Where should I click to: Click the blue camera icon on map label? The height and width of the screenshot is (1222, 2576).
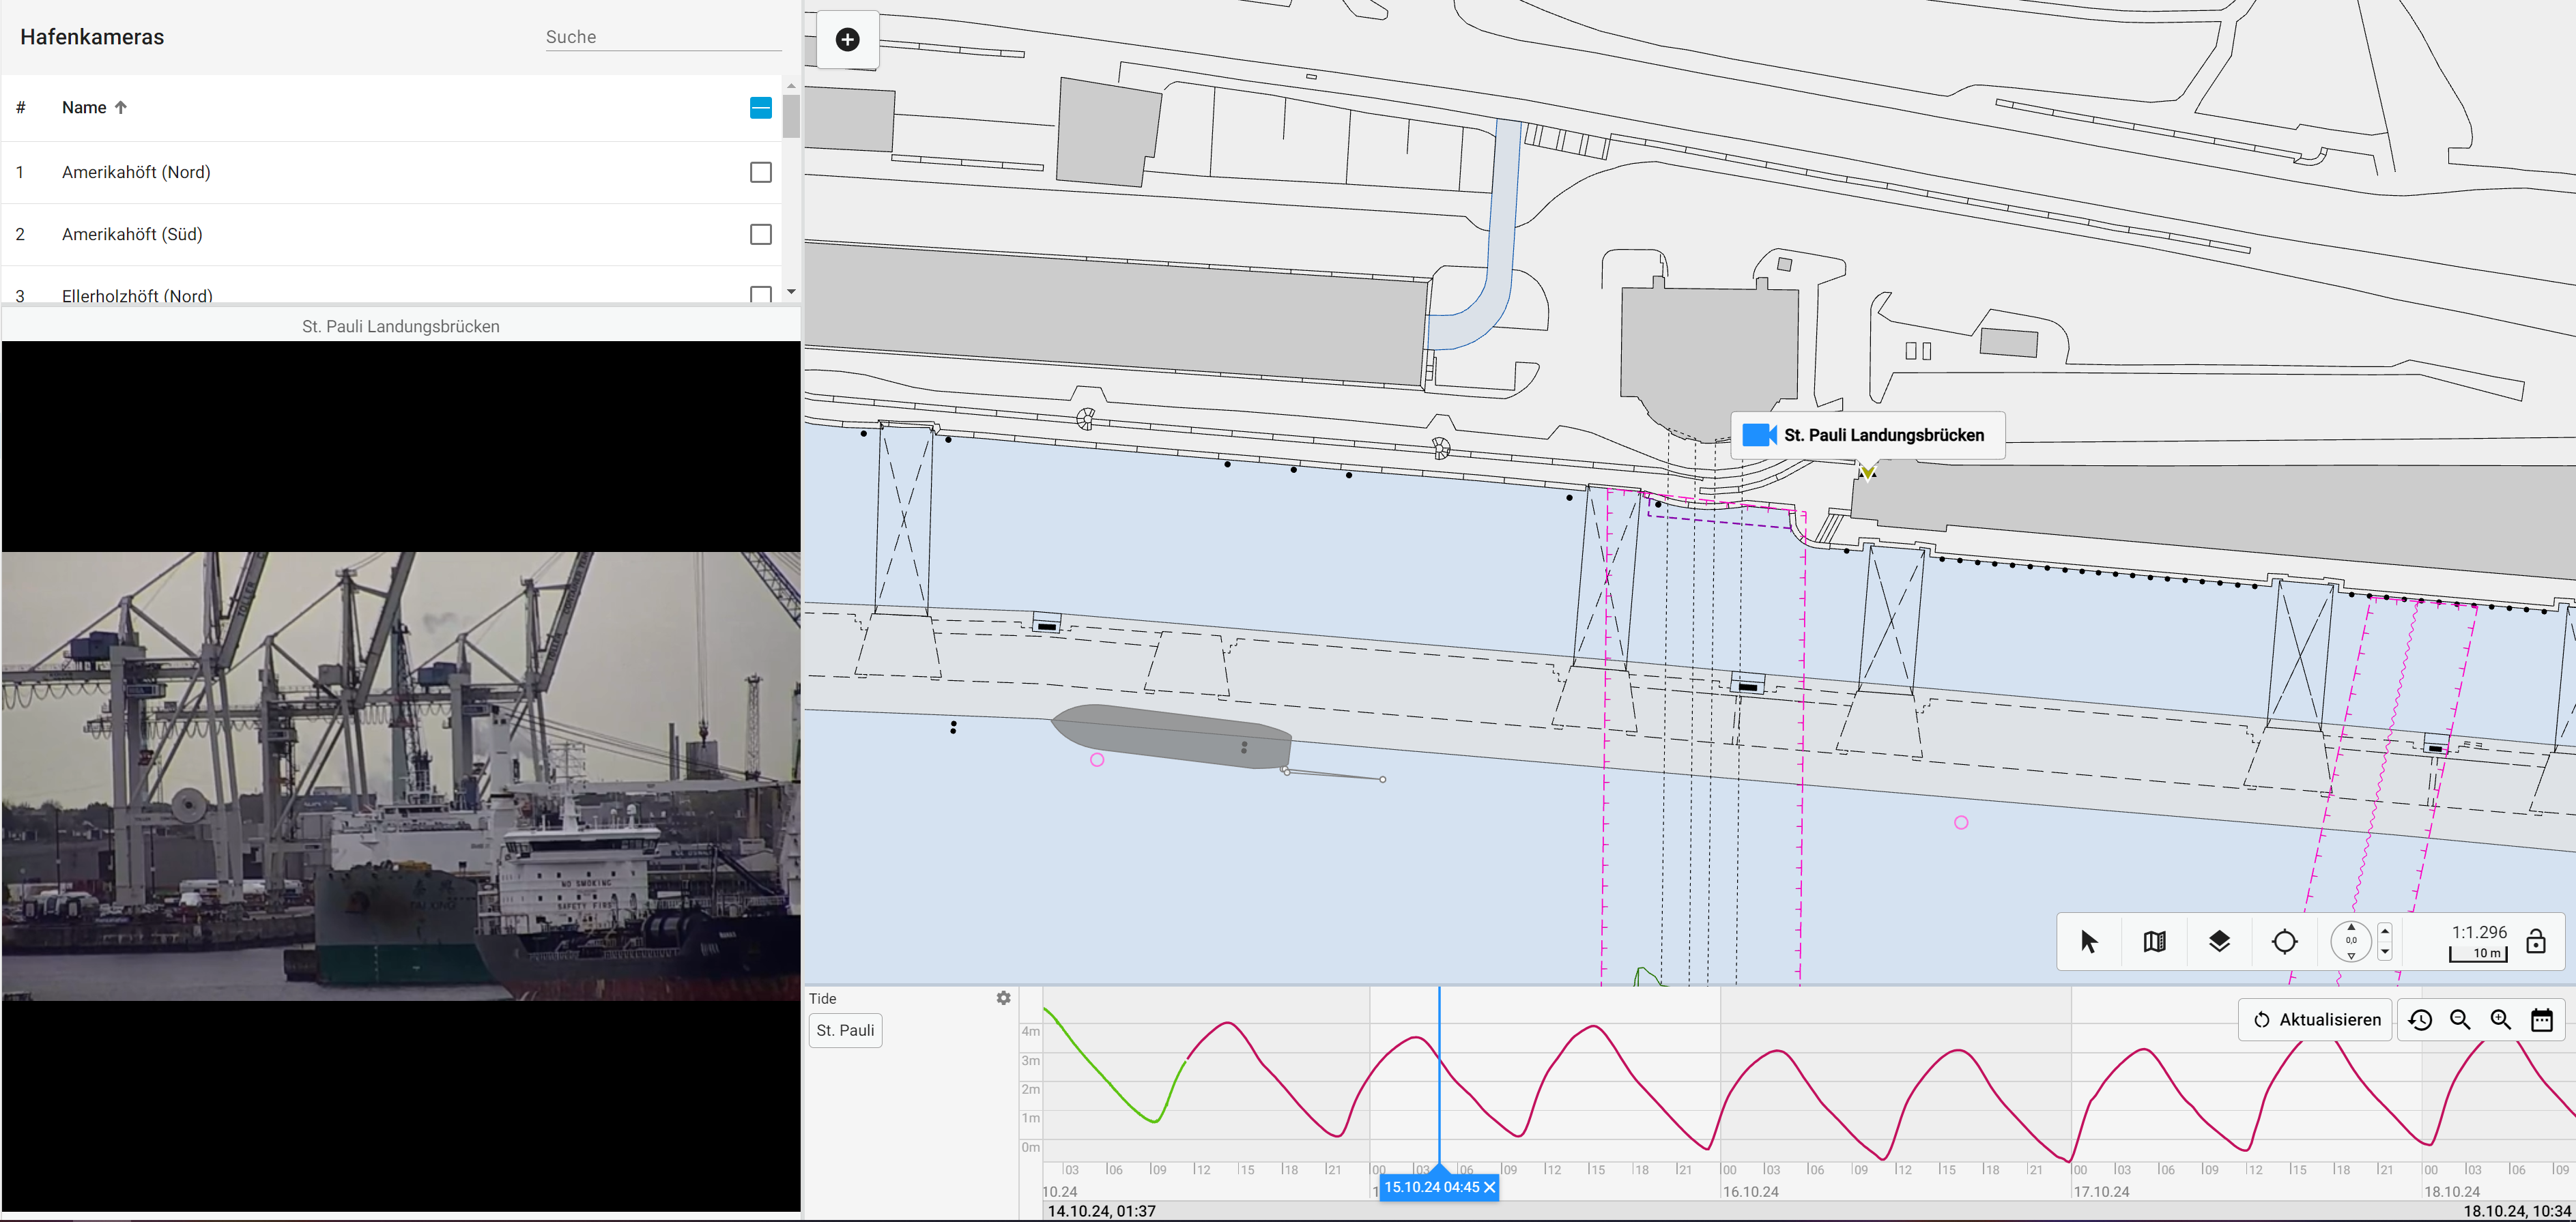tap(1759, 435)
